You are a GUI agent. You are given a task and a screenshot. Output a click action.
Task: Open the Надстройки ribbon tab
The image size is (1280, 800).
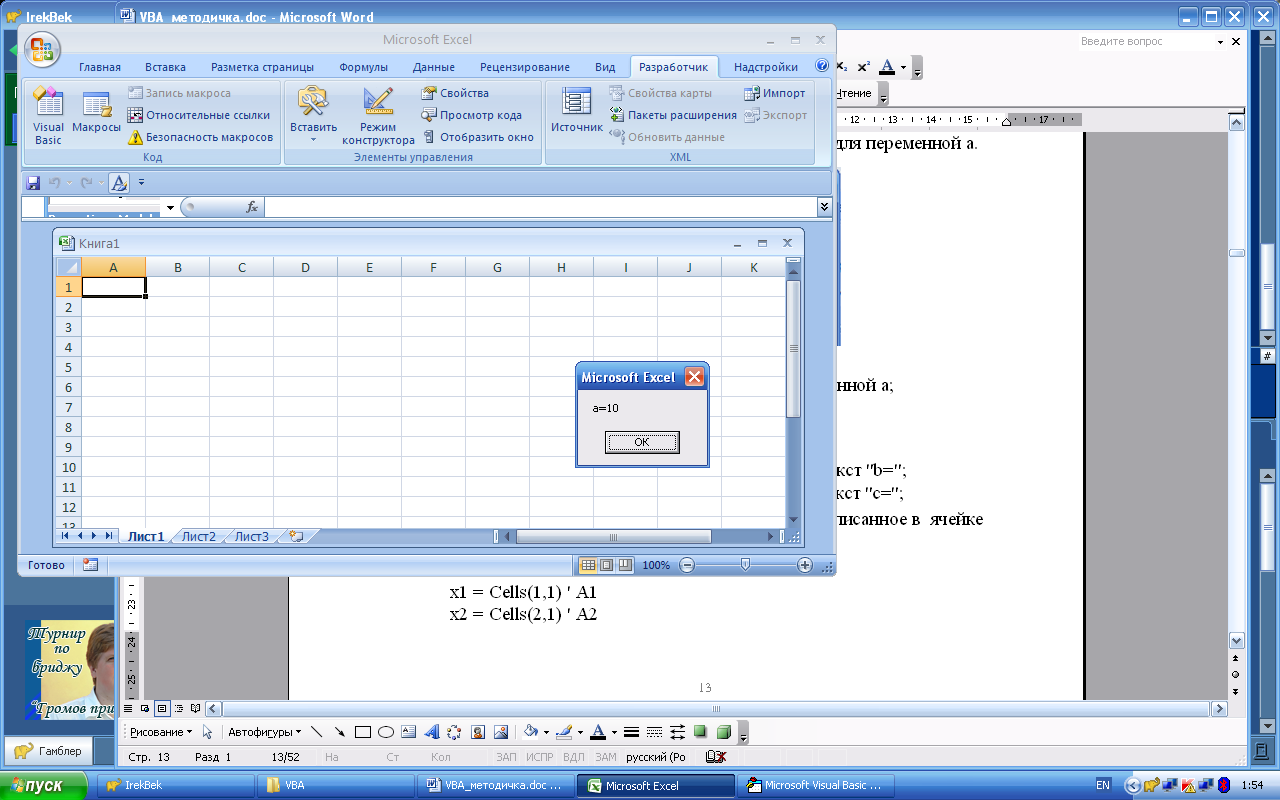766,67
